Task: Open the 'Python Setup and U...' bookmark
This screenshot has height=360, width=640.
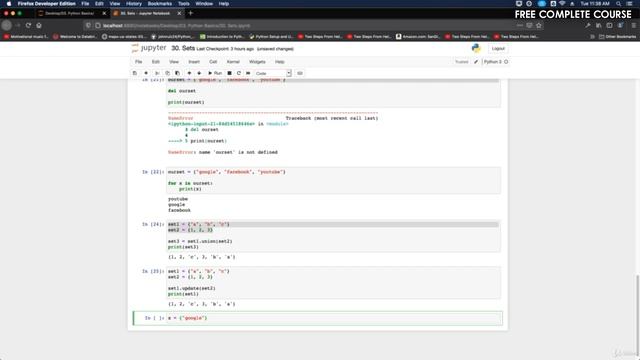Action: pos(271,37)
